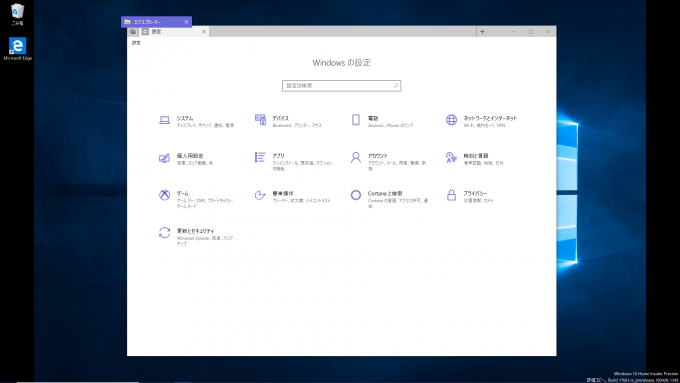Open the 時刻と言語 icon

click(451, 157)
